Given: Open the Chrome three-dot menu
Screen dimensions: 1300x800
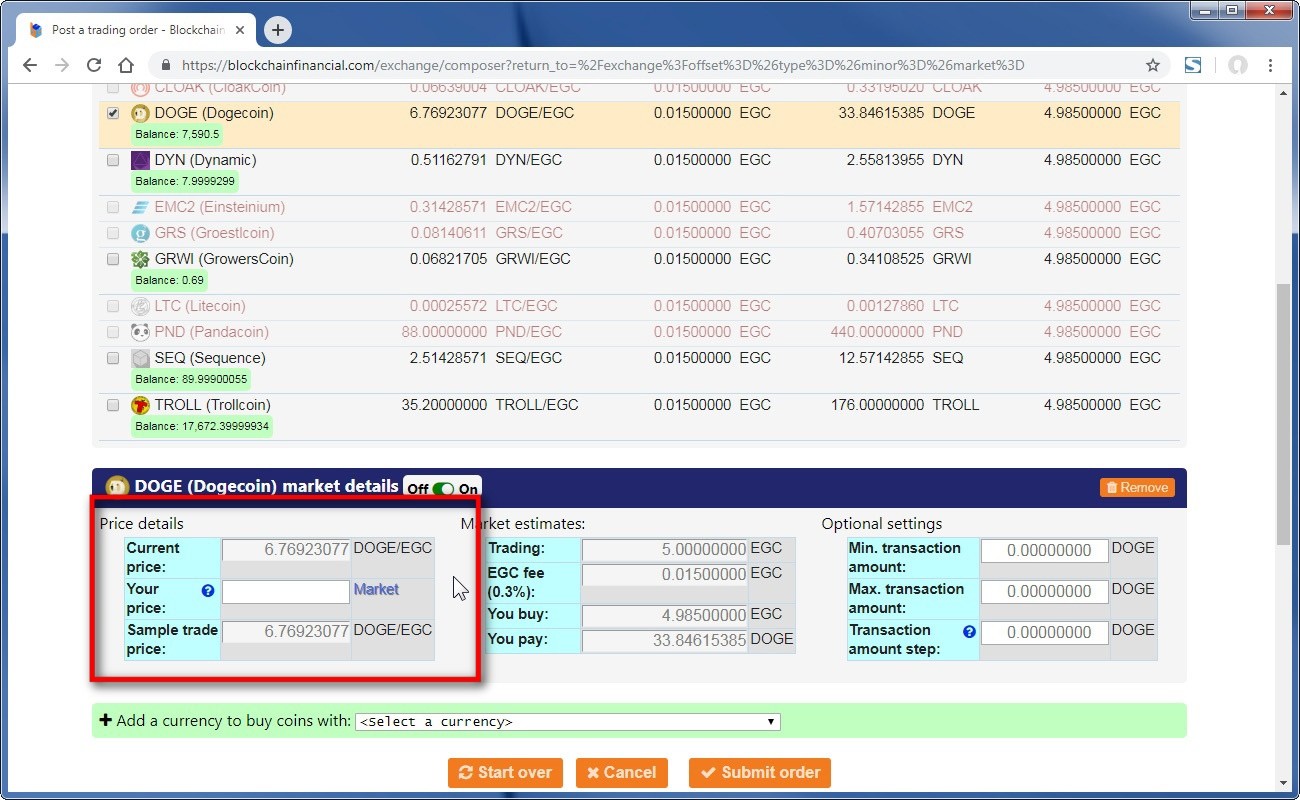Looking at the screenshot, I should point(1270,65).
